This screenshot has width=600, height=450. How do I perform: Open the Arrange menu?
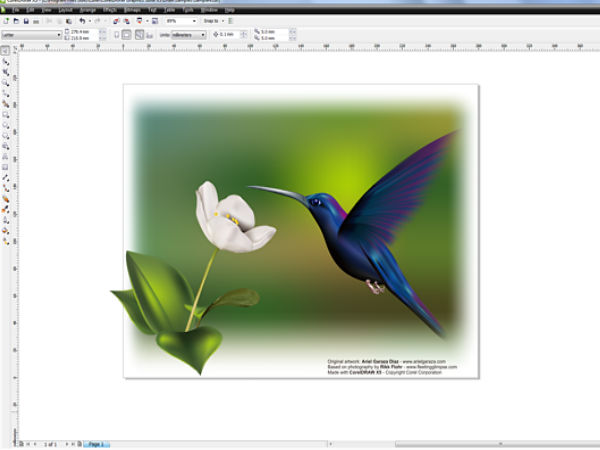(88, 10)
